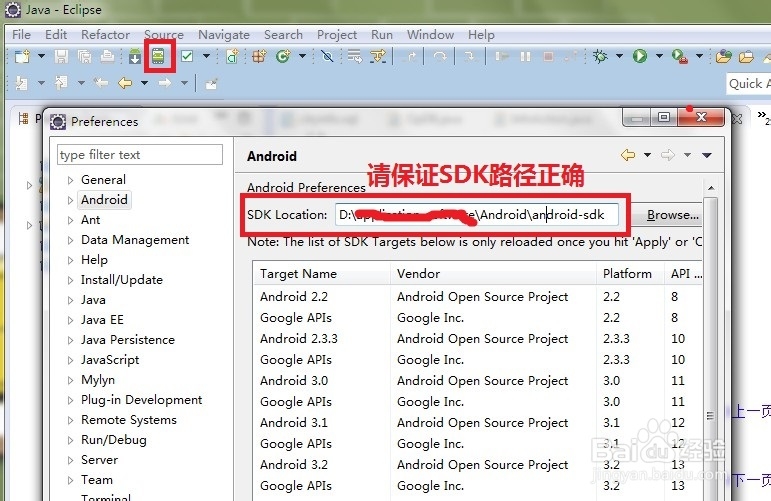Viewport: 771px width, 501px height.
Task: Open the Preferences page view menu arrow
Action: click(x=707, y=155)
